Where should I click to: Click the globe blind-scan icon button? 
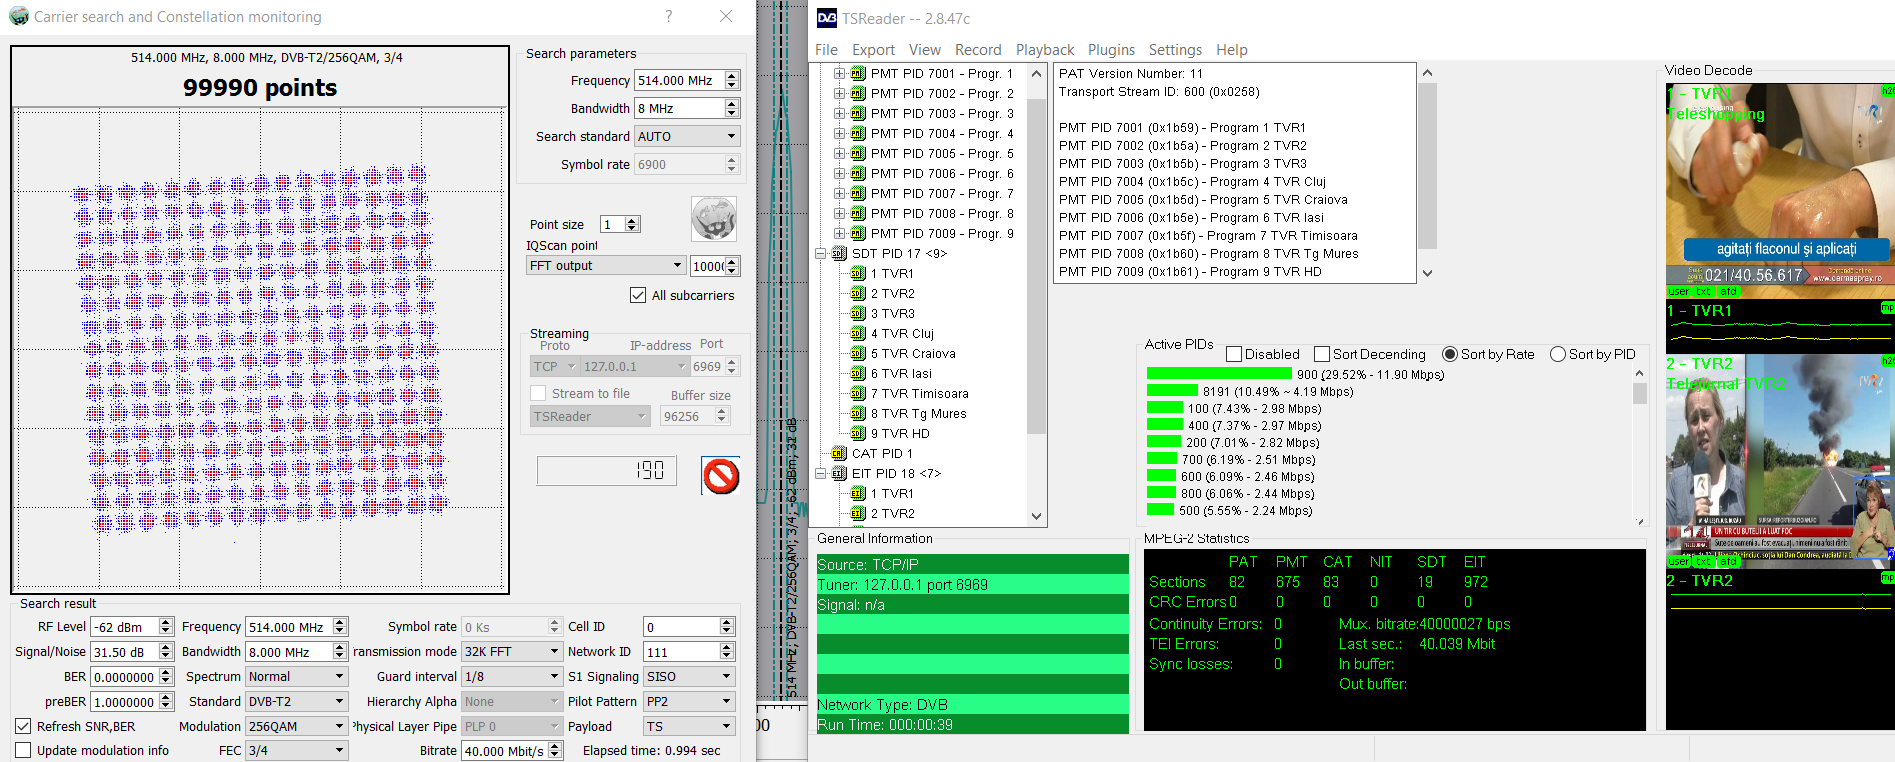(x=714, y=218)
